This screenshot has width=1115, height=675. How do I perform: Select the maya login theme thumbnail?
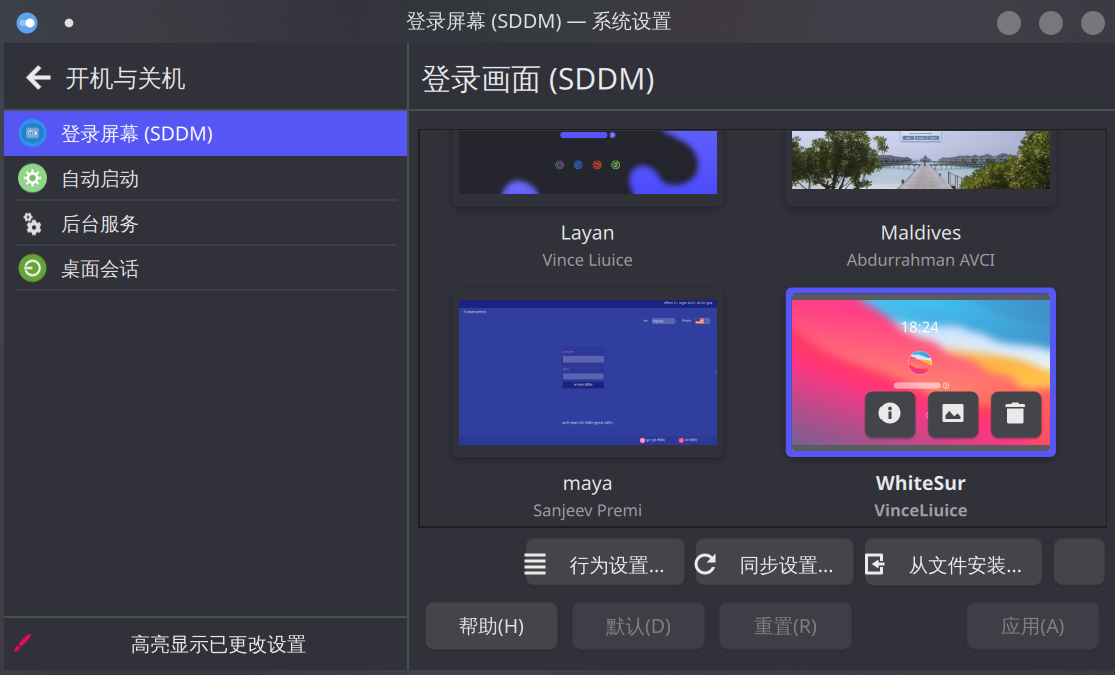coord(588,372)
